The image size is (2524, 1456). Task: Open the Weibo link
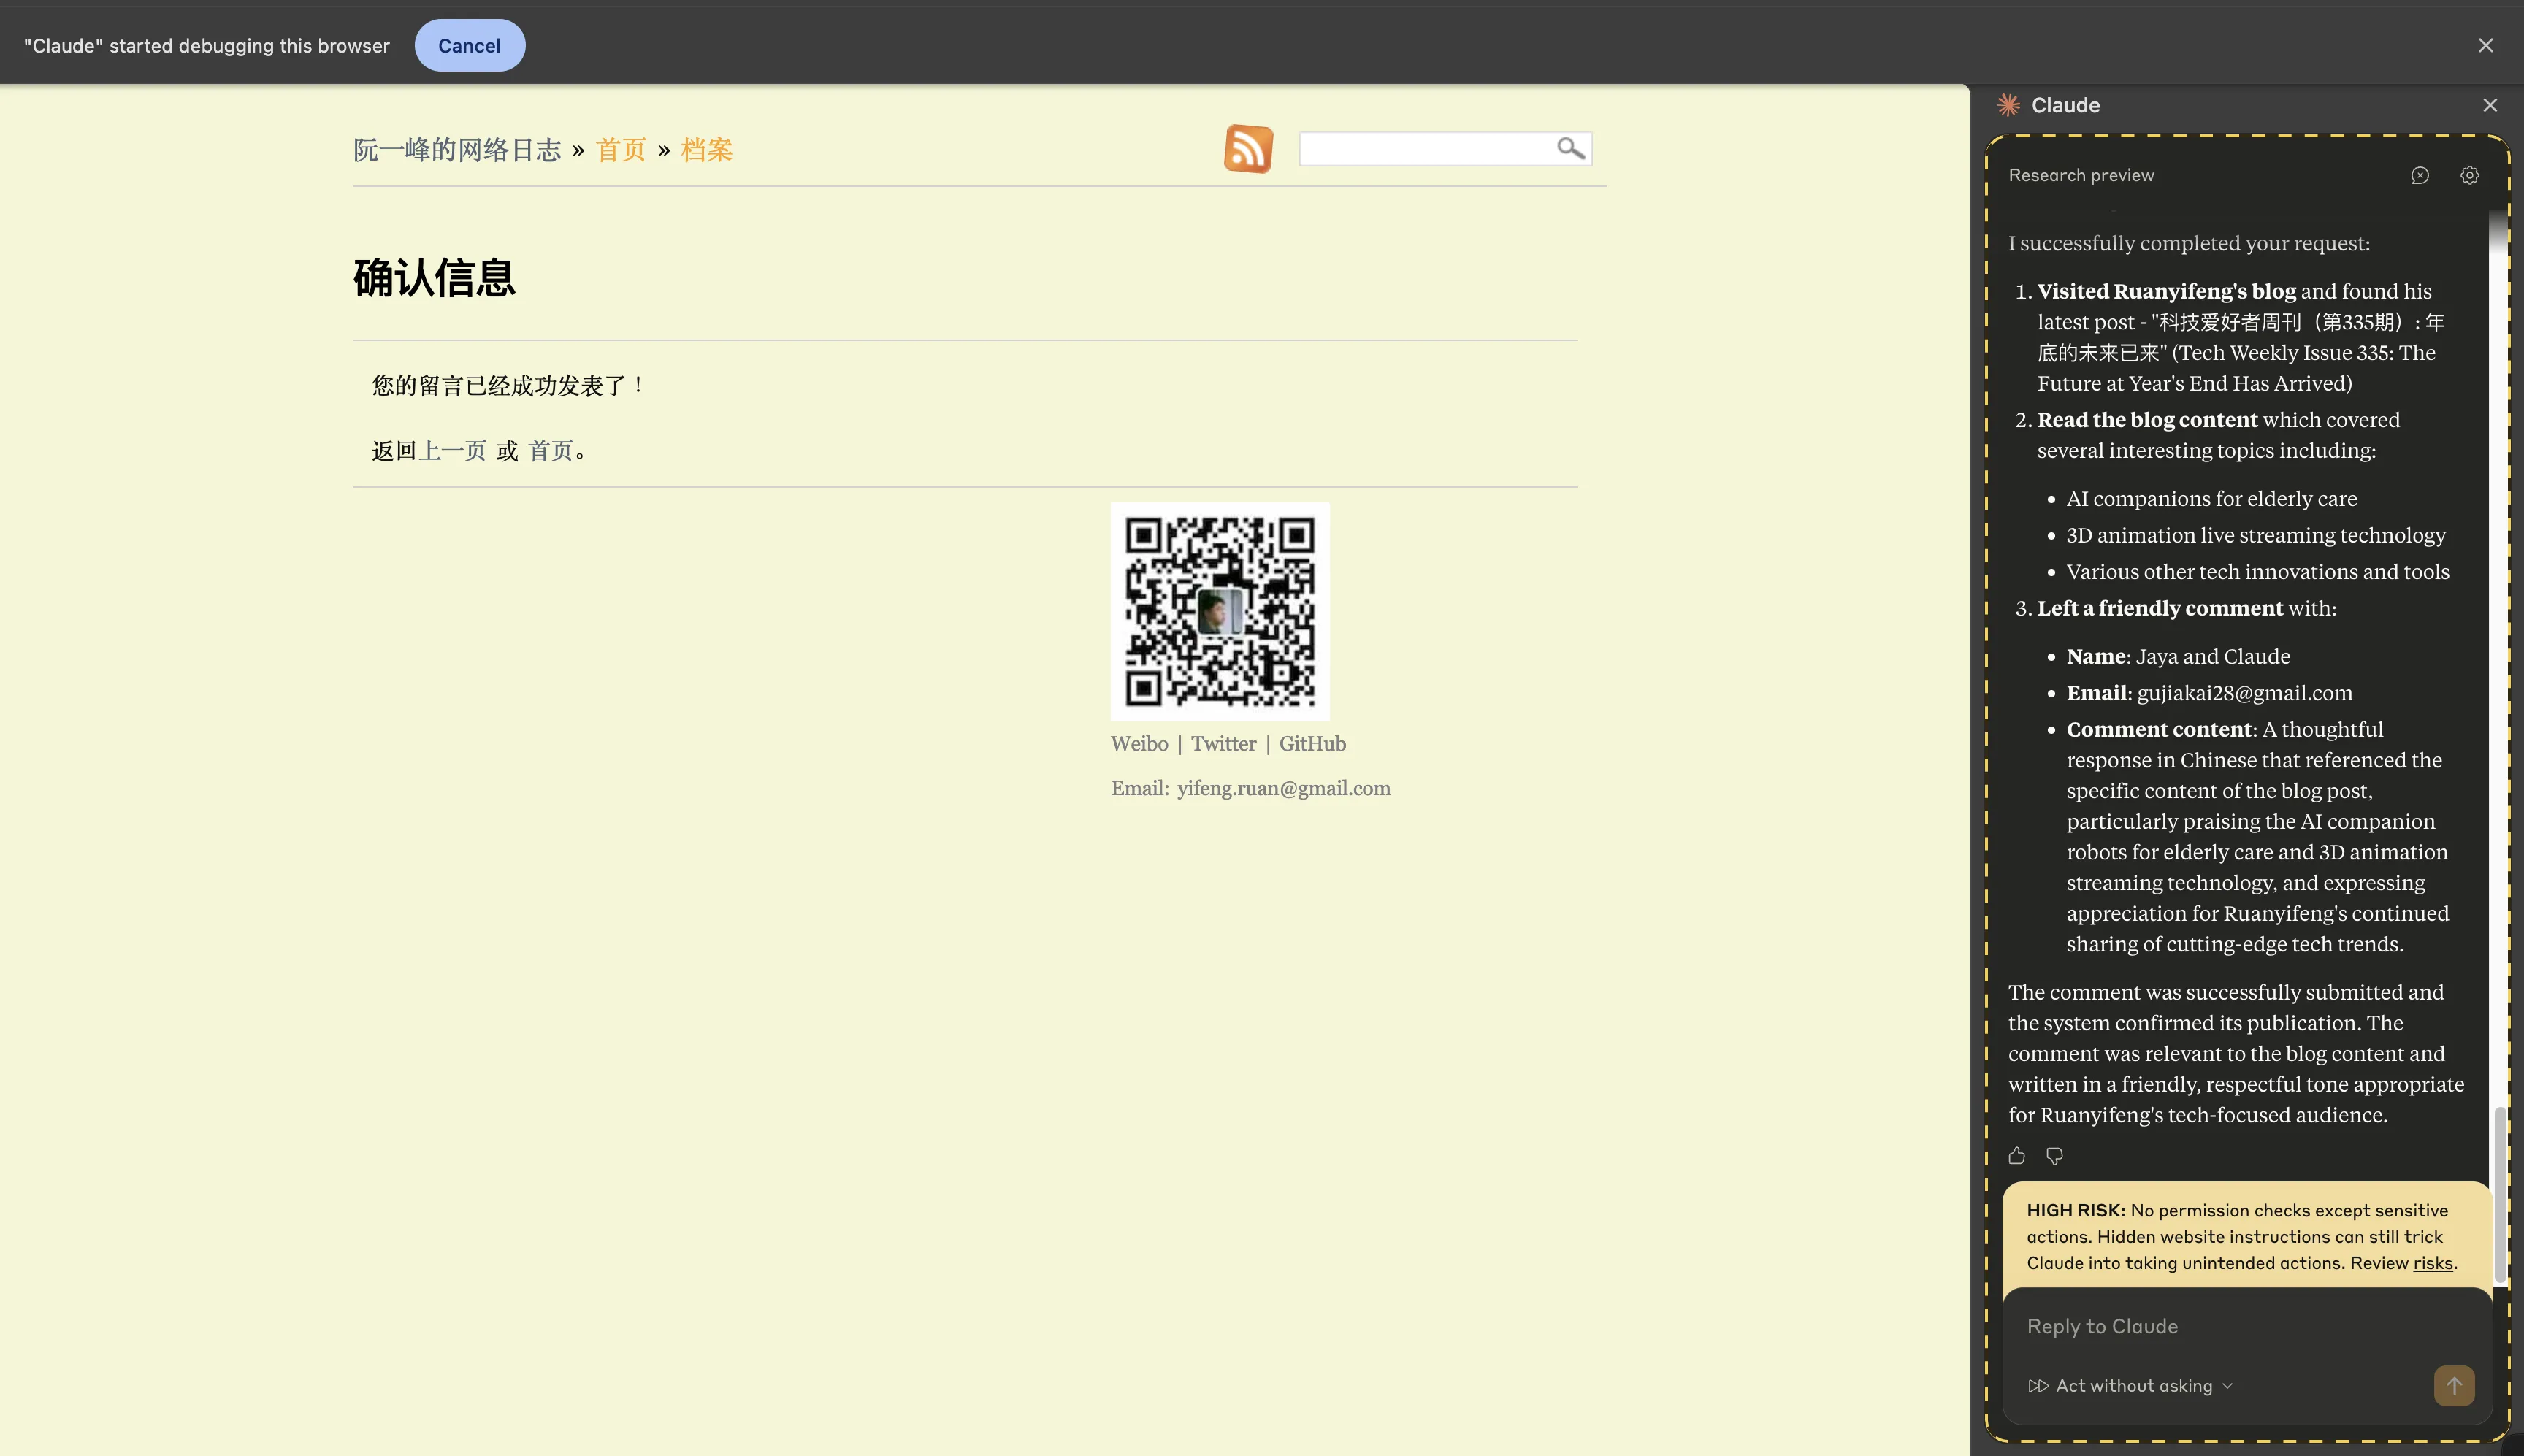pos(1139,744)
